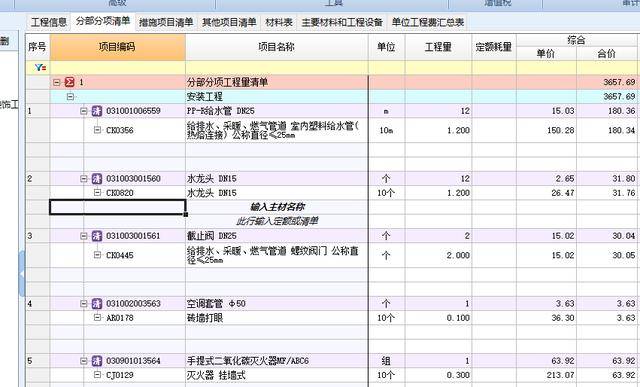The width and height of the screenshot is (640, 387).
Task: Click the purple 清 icon for 031001006559
Action: (x=97, y=111)
